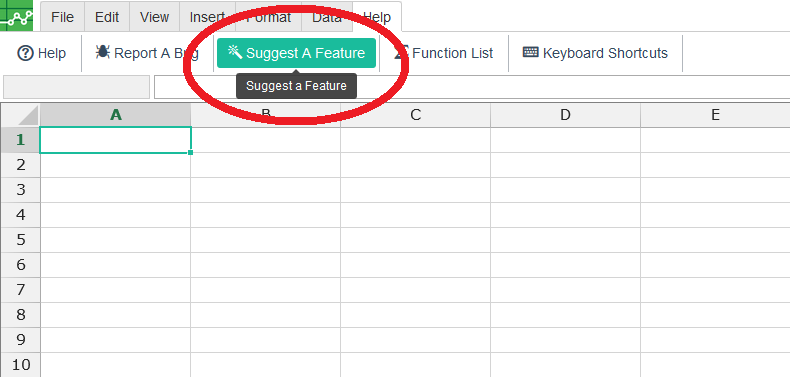Viewport: 790px width, 377px height.
Task: Click the fill handle of cell A1
Action: 190,152
